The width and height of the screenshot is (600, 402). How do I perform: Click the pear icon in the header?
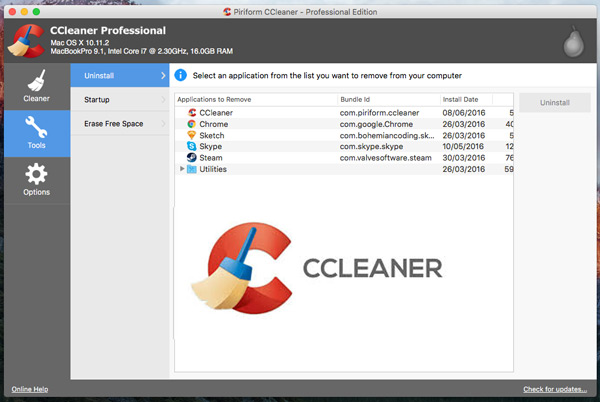[x=573, y=42]
